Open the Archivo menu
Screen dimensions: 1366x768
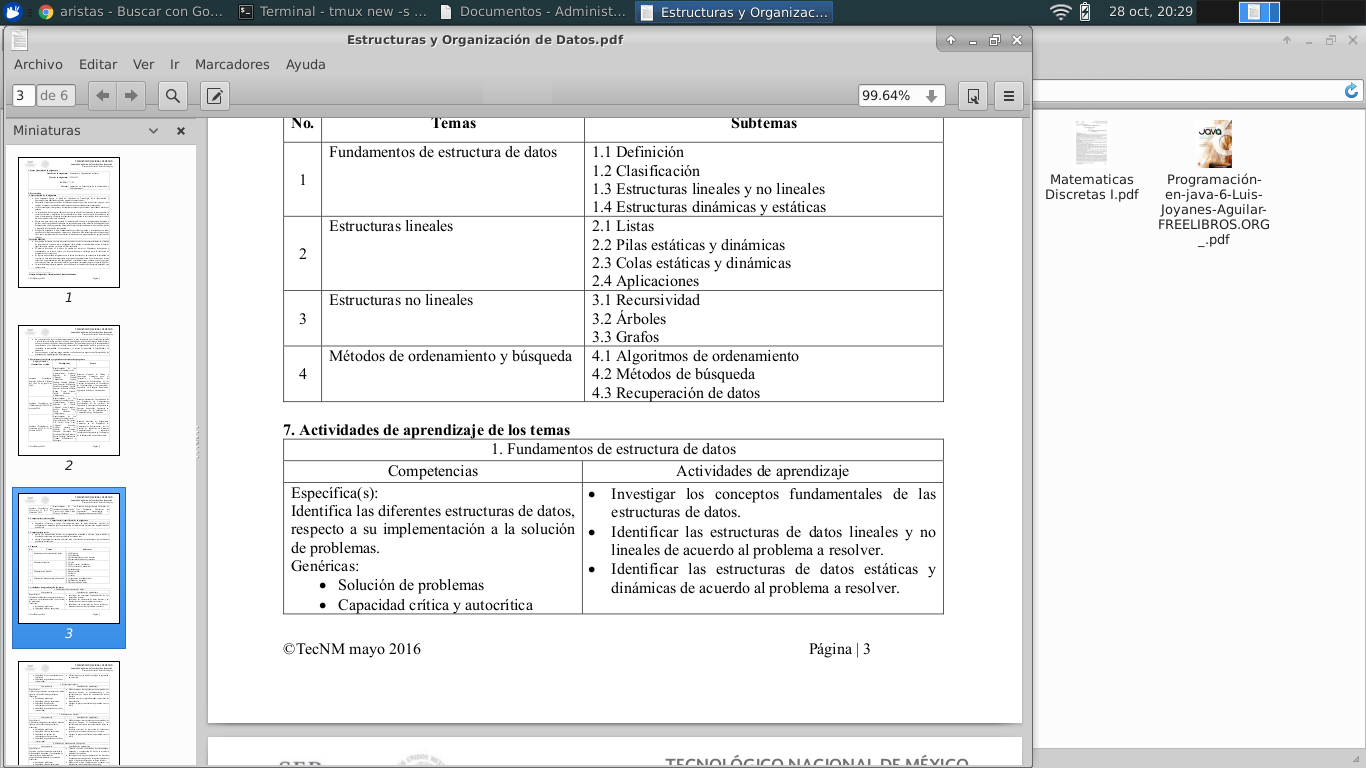pos(38,64)
